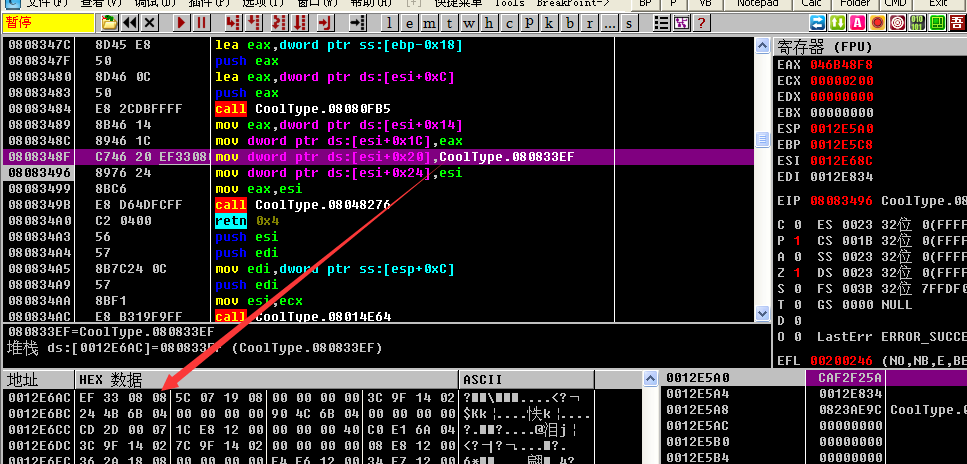
Task: Show breakpoints window with 'b' button
Action: click(570, 22)
